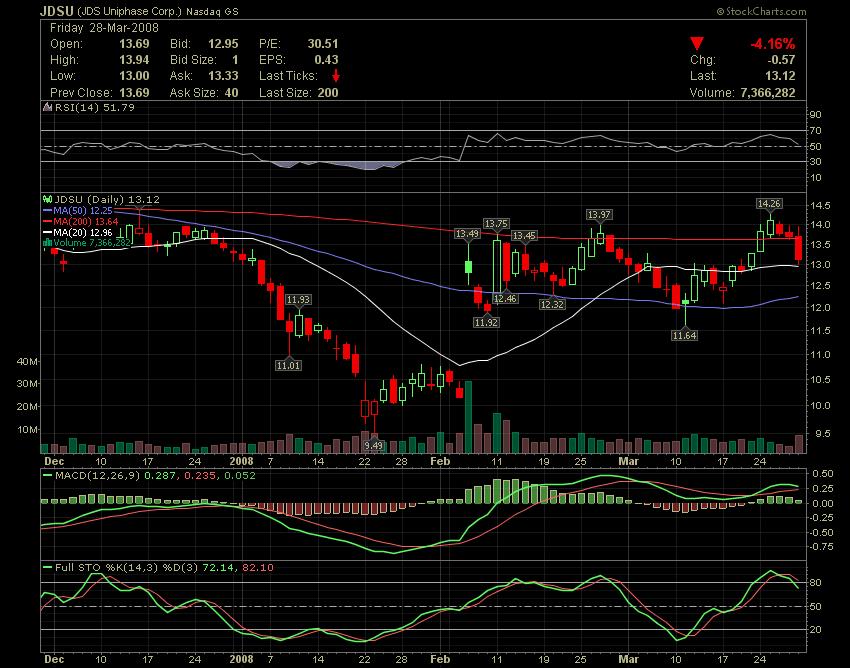Click the MACD(12,26,9) label

[x=98, y=476]
